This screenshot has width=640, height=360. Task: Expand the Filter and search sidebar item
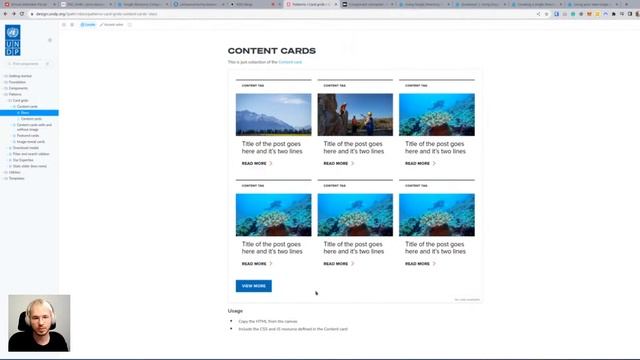31,154
